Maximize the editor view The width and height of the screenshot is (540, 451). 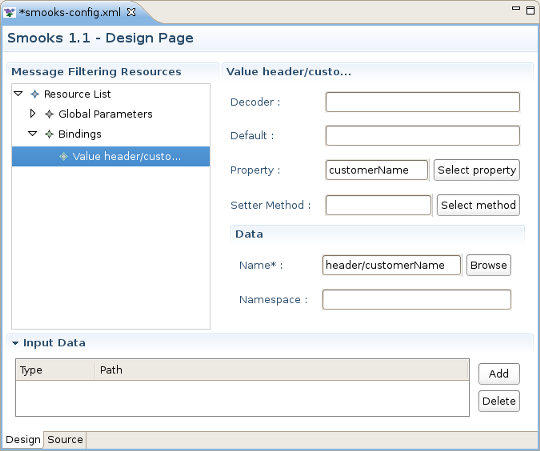click(530, 10)
